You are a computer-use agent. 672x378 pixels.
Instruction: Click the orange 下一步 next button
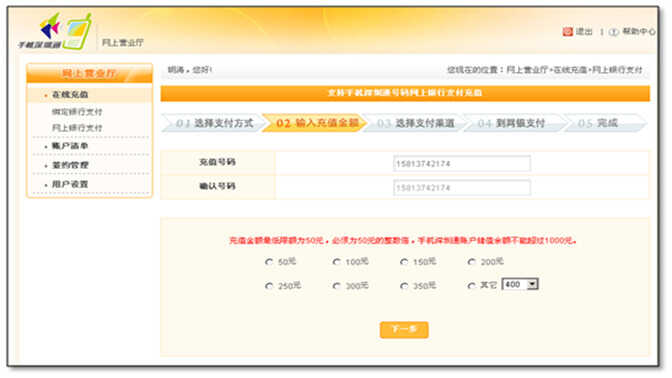pos(404,330)
